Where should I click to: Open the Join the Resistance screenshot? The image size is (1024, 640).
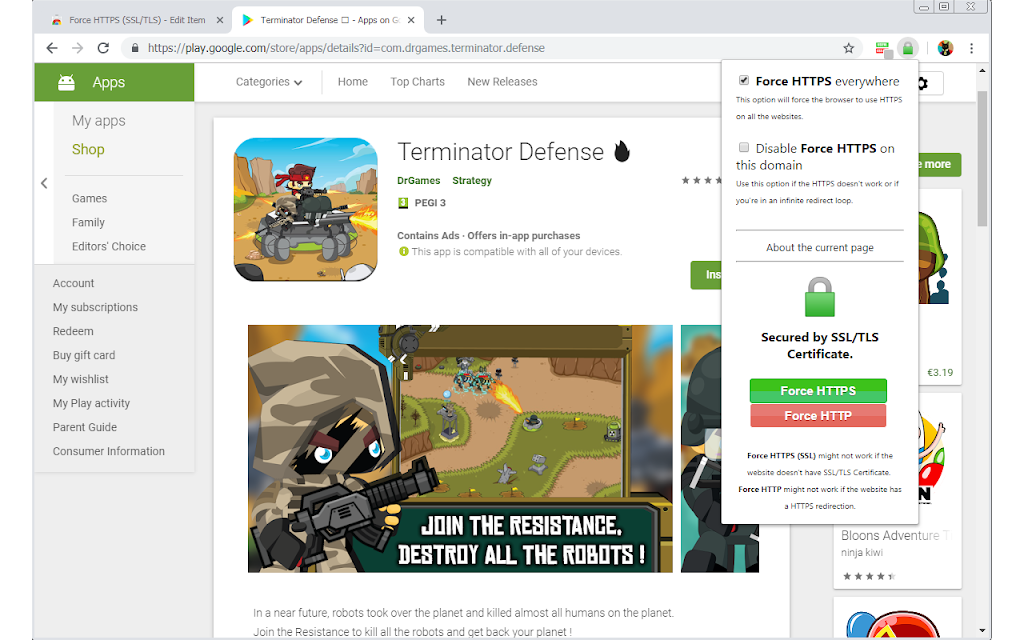(x=460, y=449)
